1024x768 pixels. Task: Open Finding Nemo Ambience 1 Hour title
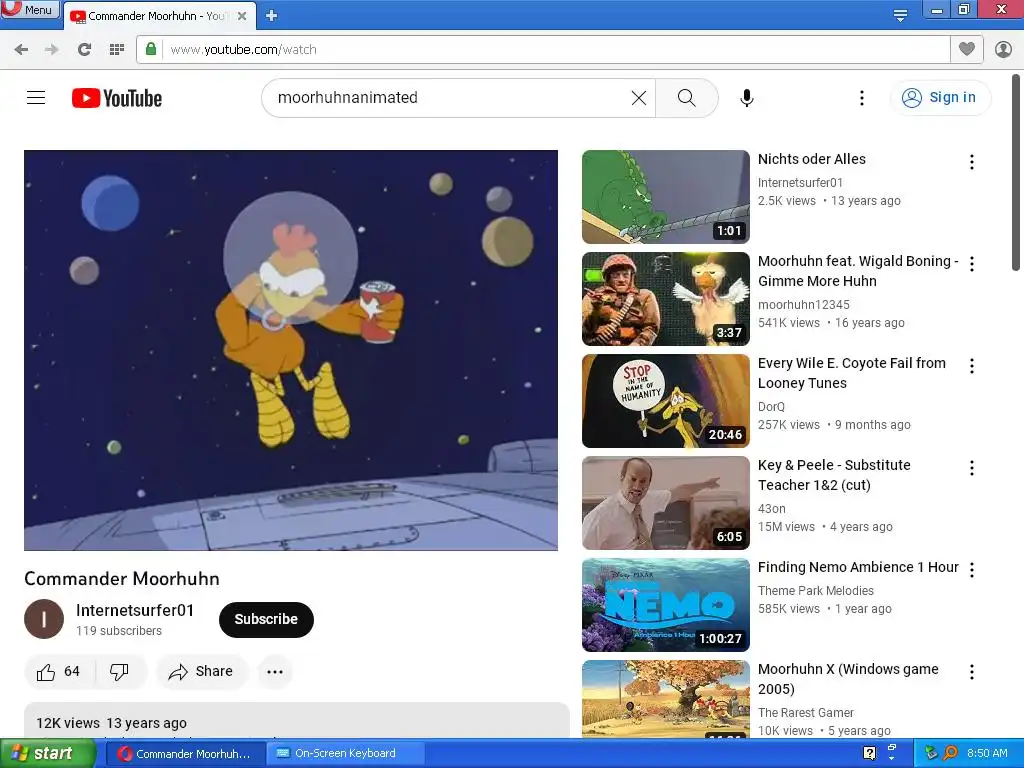click(x=858, y=567)
